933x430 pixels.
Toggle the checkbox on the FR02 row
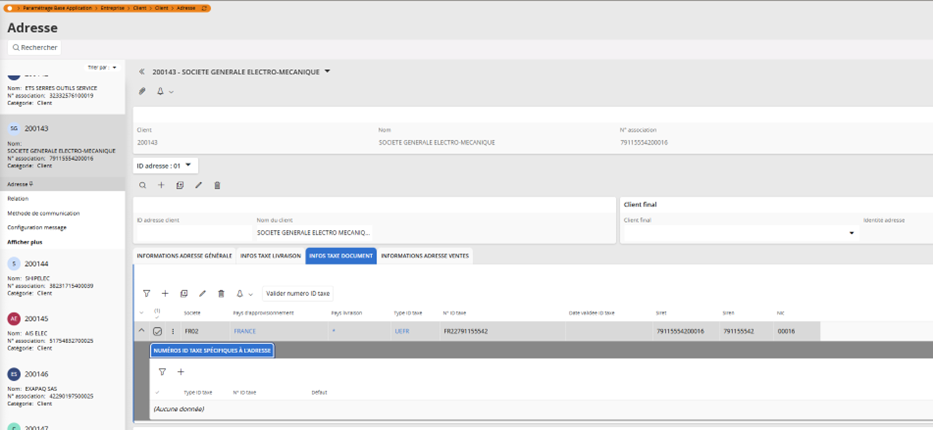[158, 331]
